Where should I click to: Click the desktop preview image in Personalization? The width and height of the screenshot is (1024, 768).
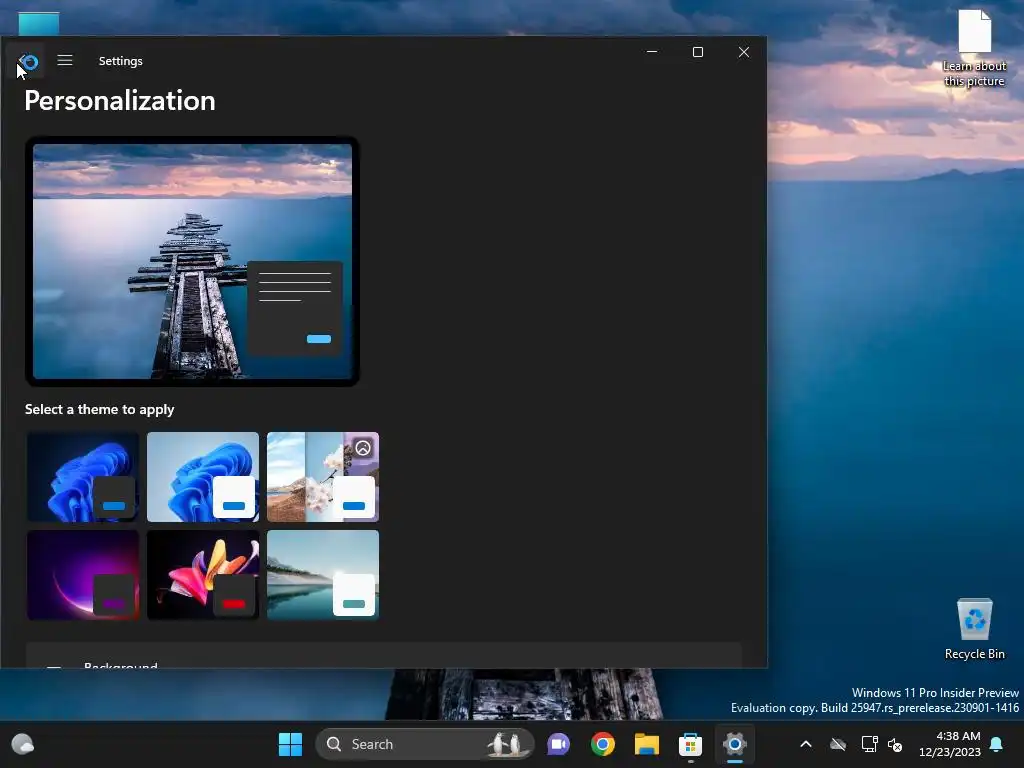[193, 261]
